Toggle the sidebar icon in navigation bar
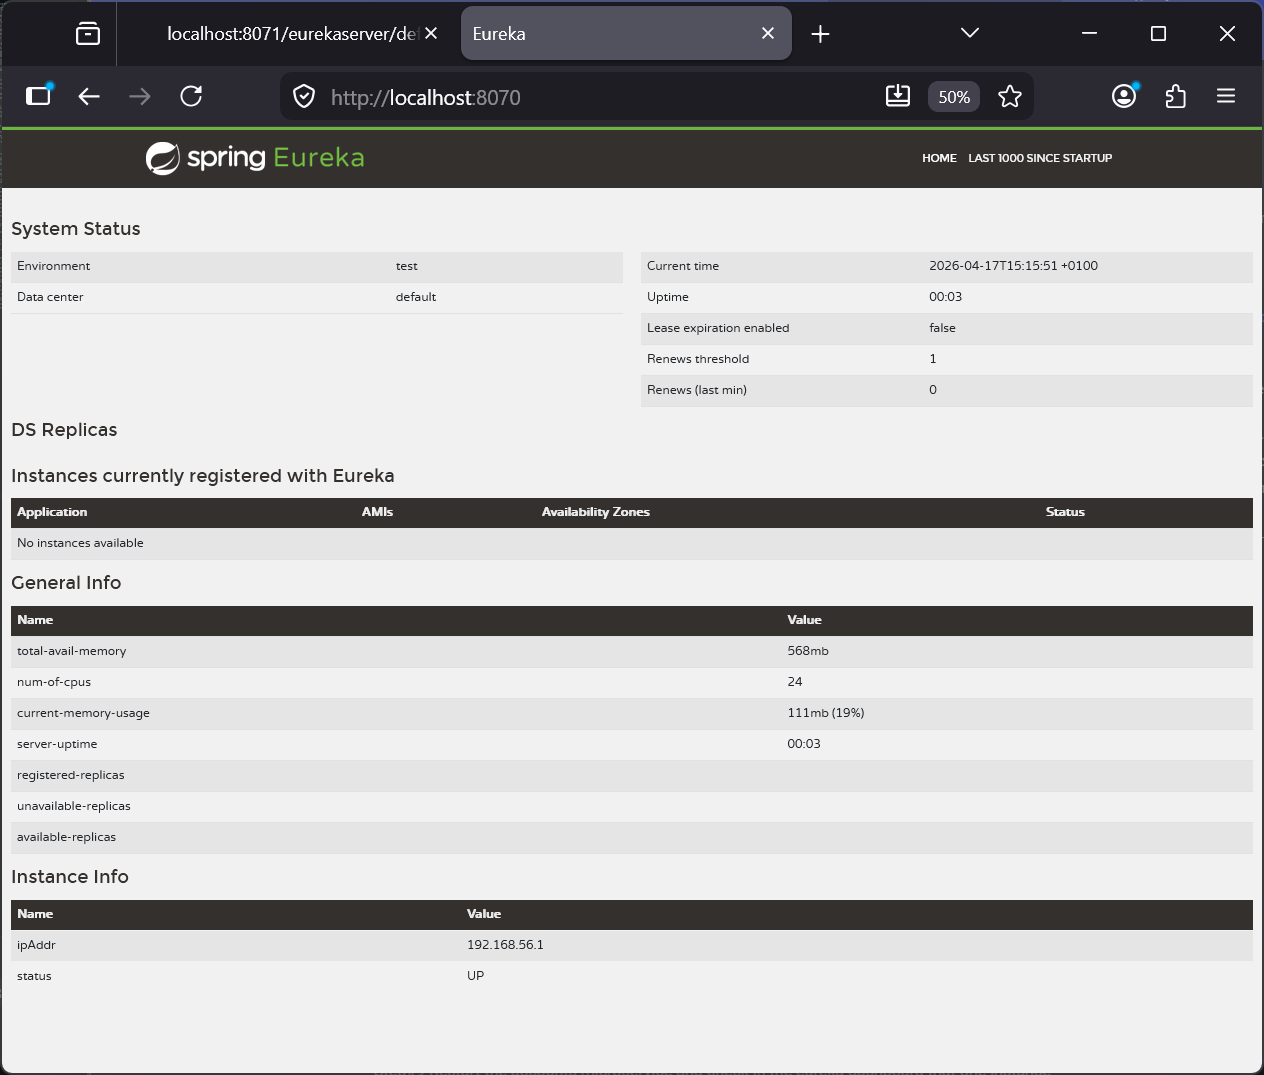 (39, 96)
